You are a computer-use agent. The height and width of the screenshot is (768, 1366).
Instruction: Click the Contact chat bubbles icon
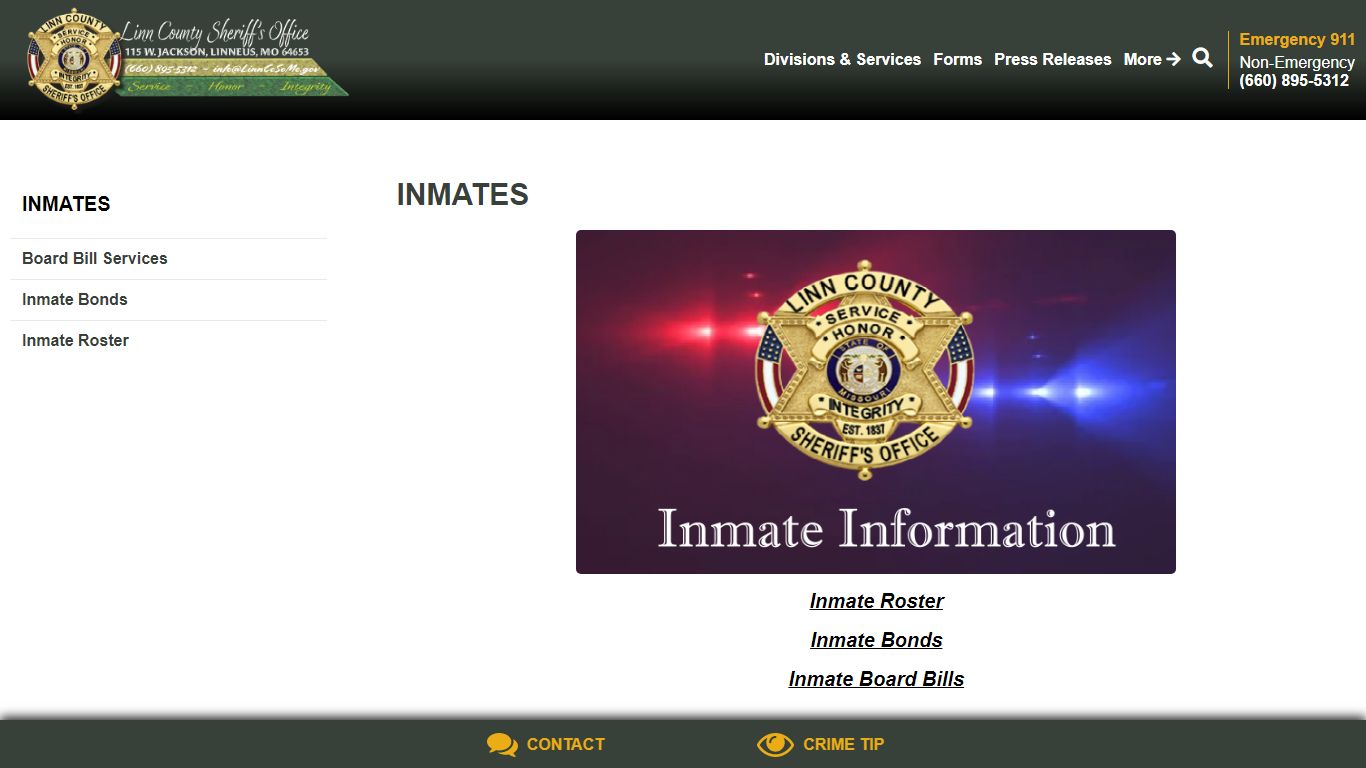click(502, 744)
